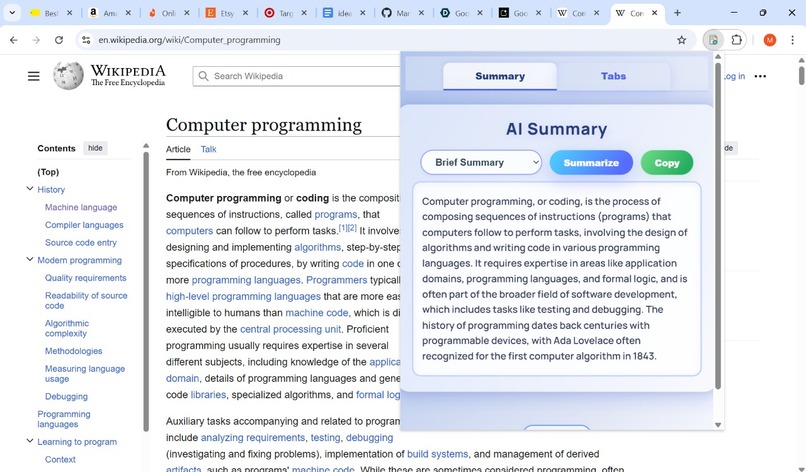806x472 pixels.
Task: Go forward to the next page
Action: [36, 40]
